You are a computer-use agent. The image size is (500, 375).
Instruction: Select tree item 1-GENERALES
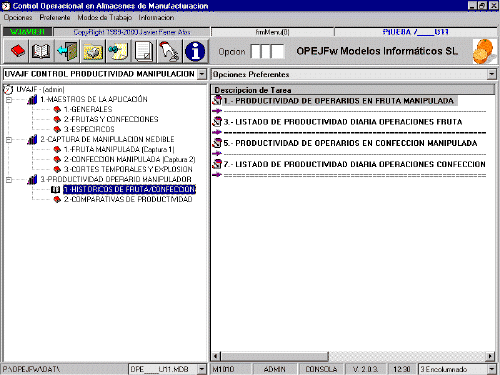point(88,109)
